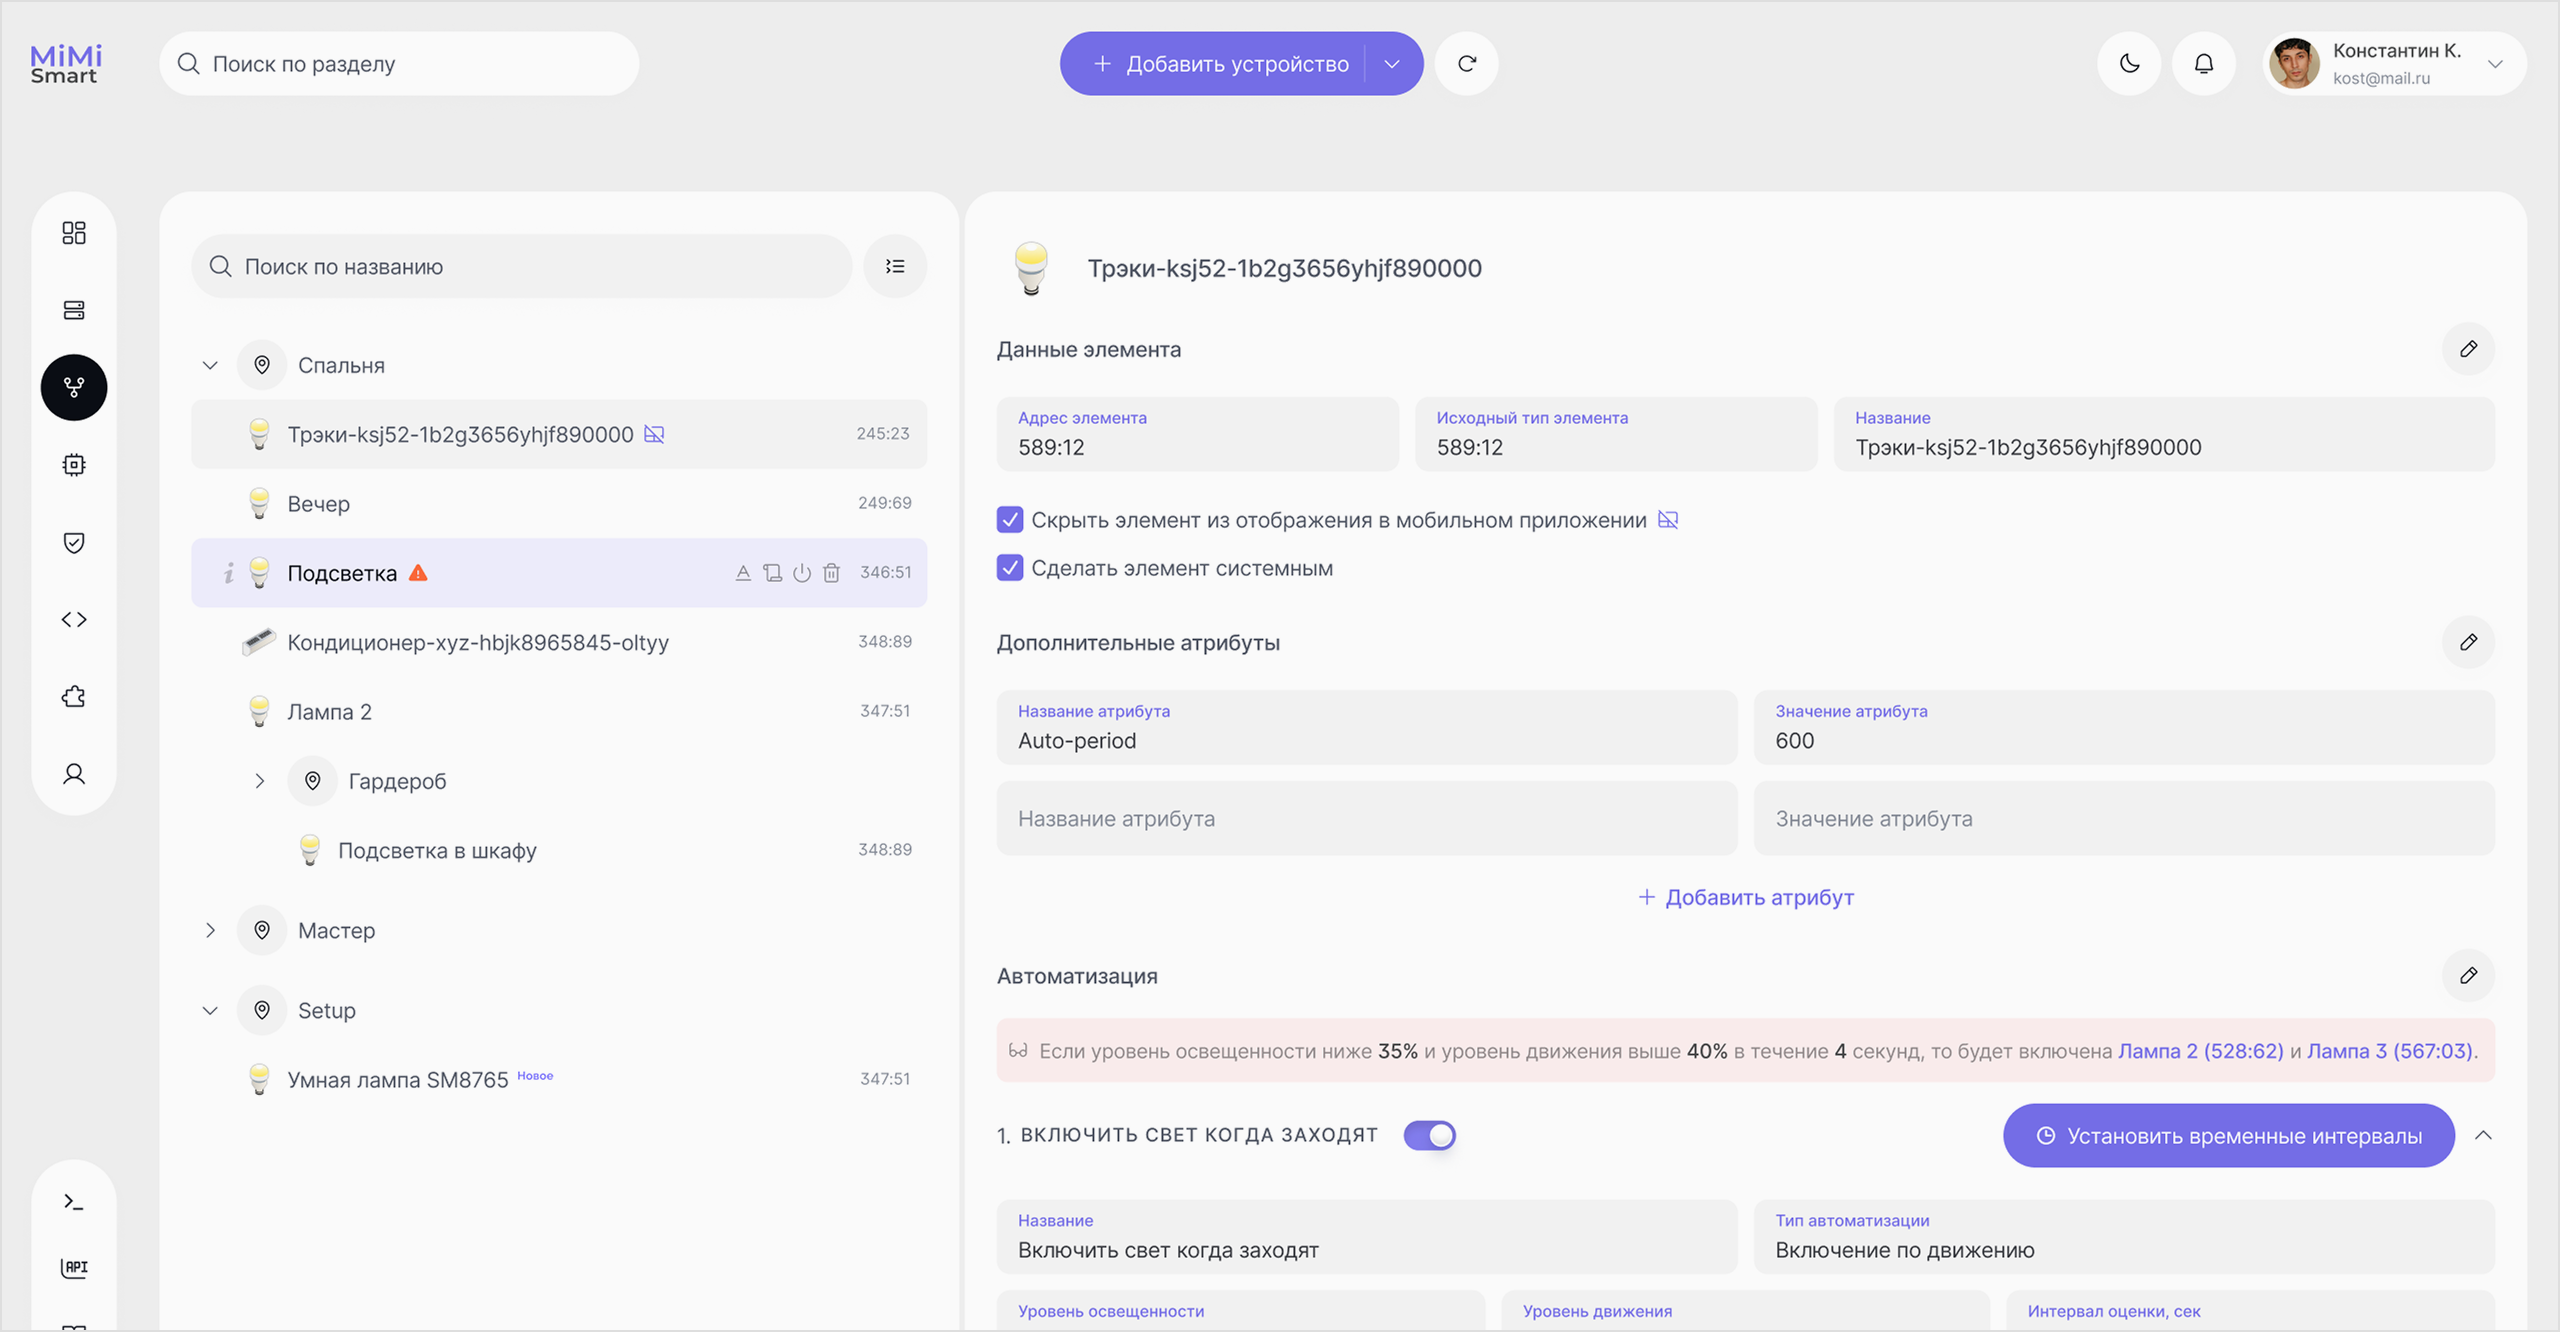Click automation Название field Включить свет
The width and height of the screenshot is (2560, 1332).
[1366, 1237]
